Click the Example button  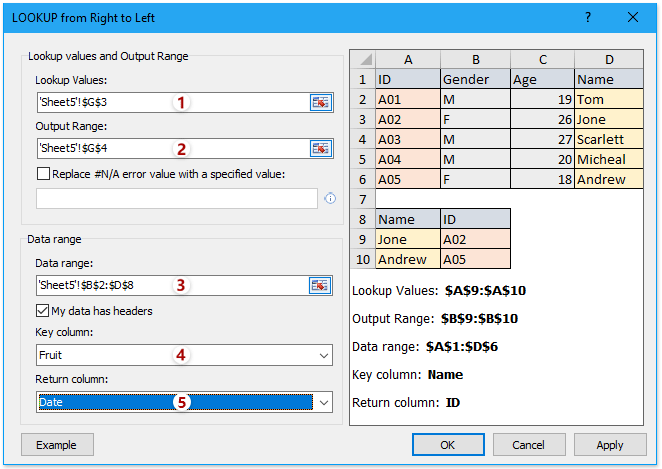pos(56,444)
